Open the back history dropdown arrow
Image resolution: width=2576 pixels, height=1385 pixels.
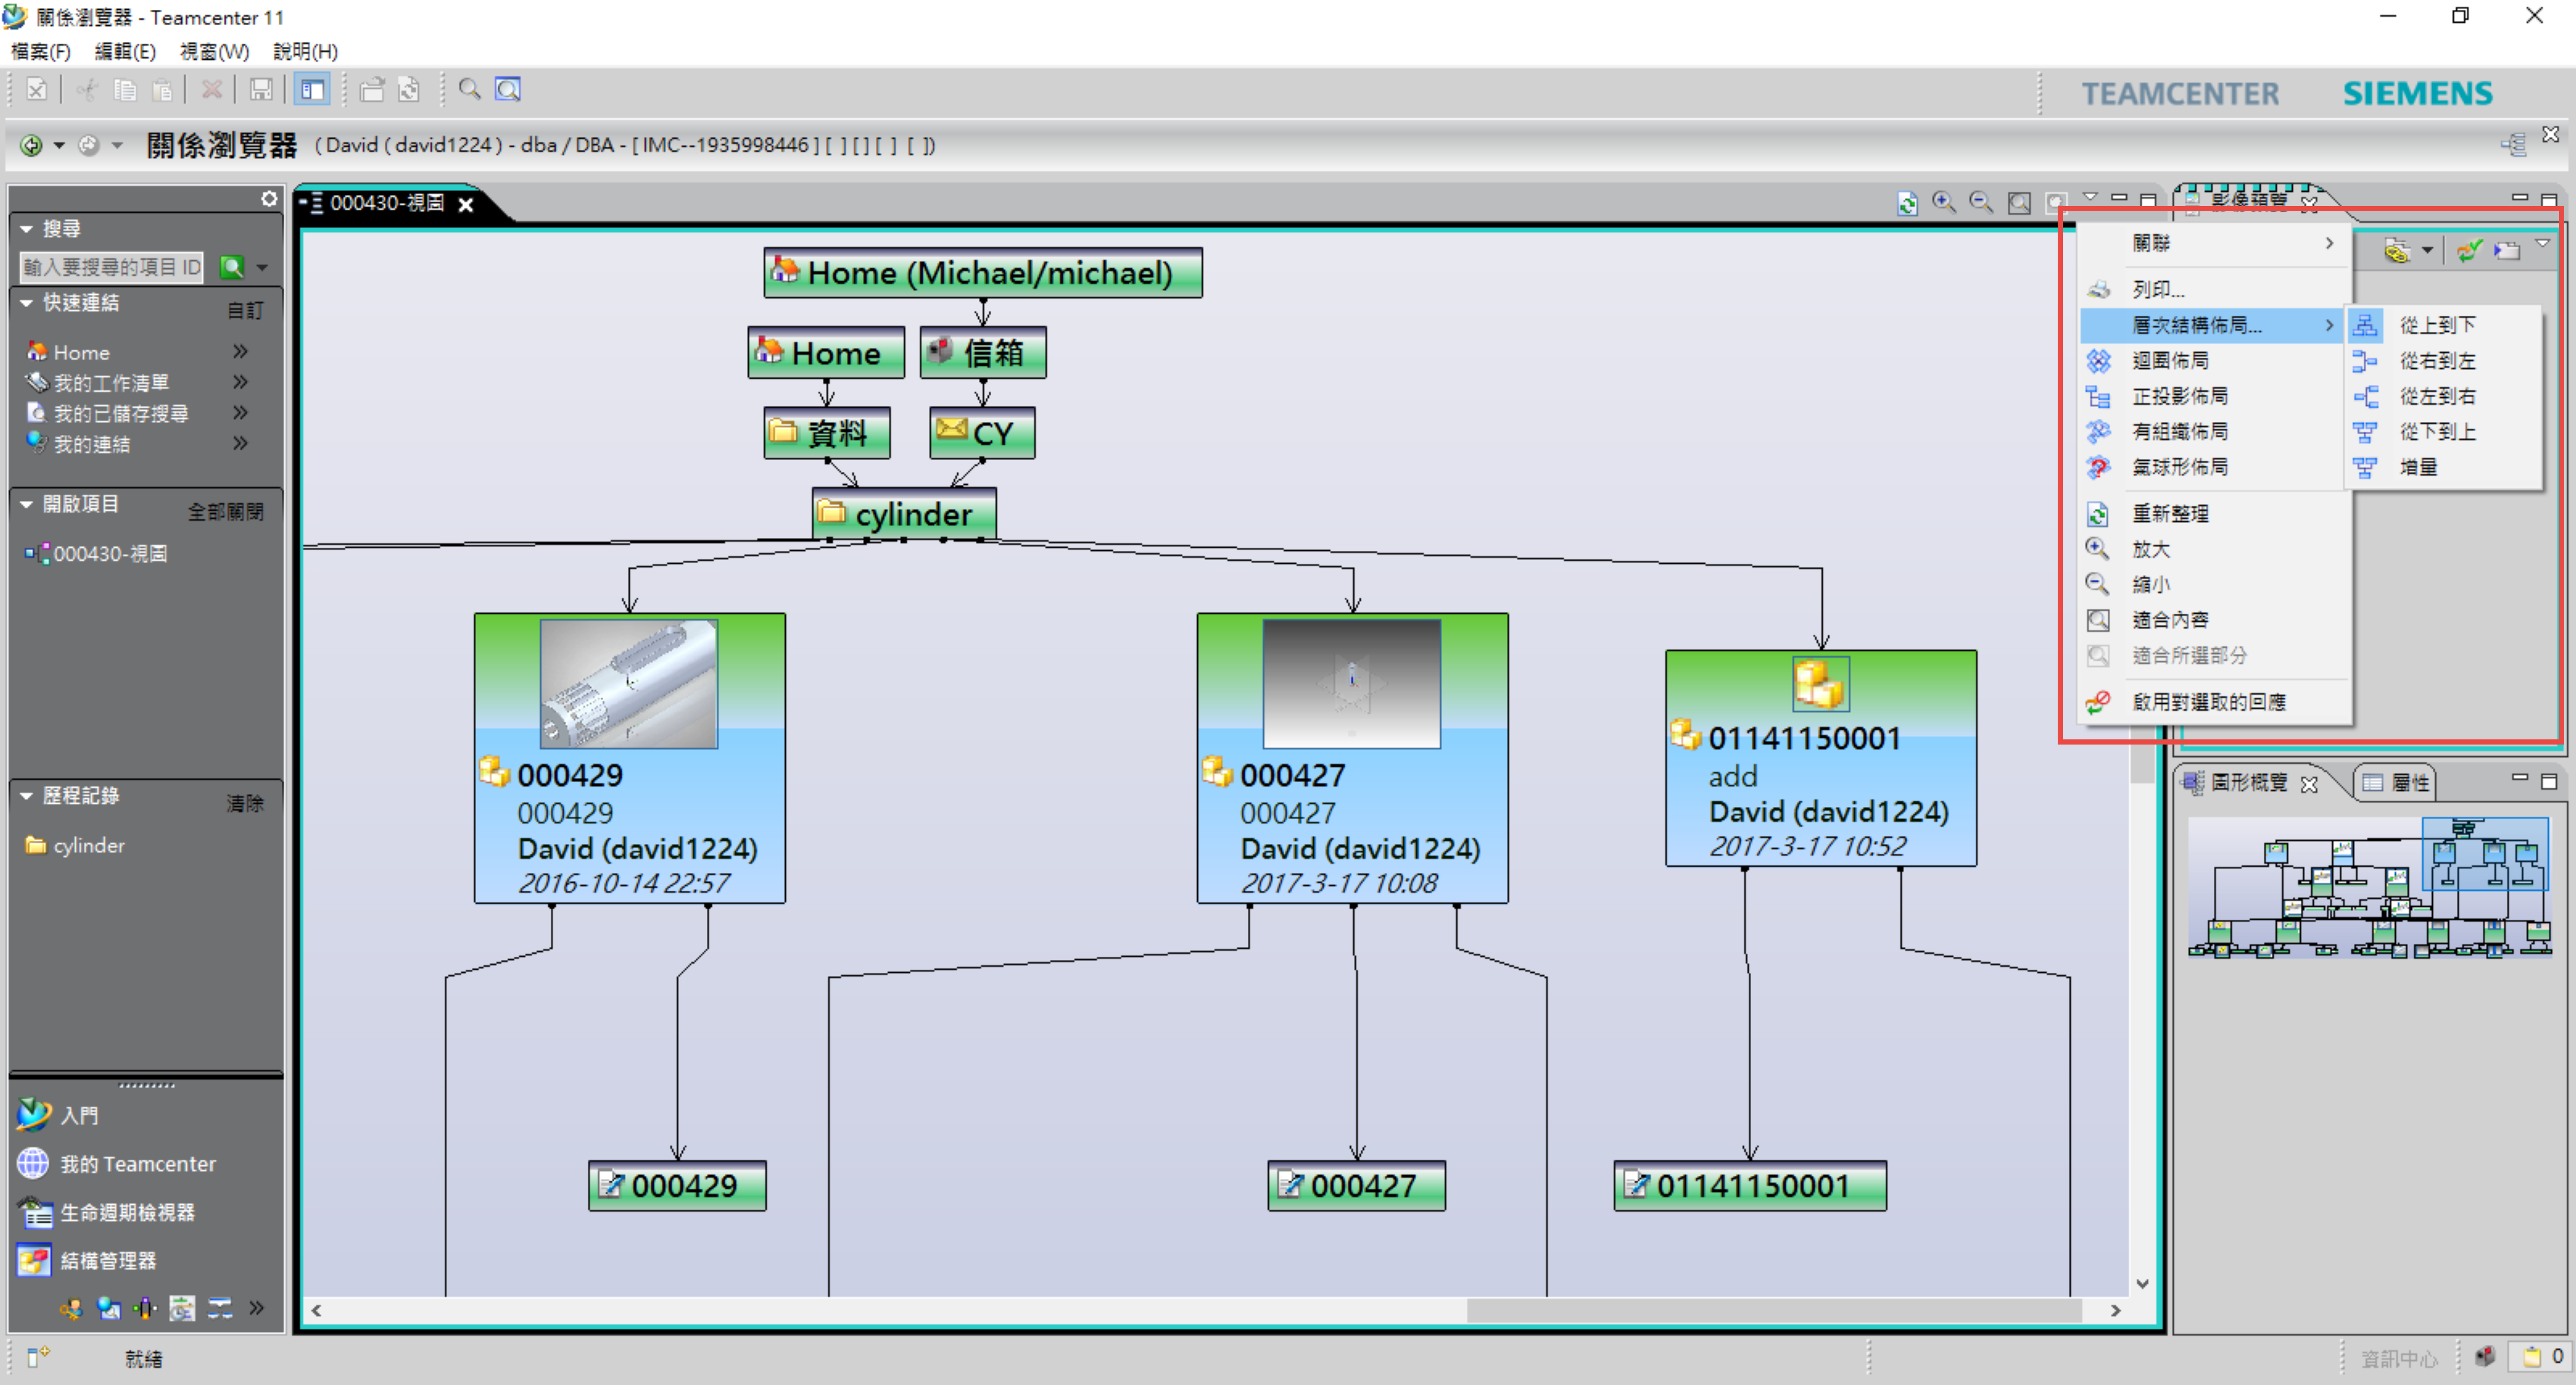(59, 146)
